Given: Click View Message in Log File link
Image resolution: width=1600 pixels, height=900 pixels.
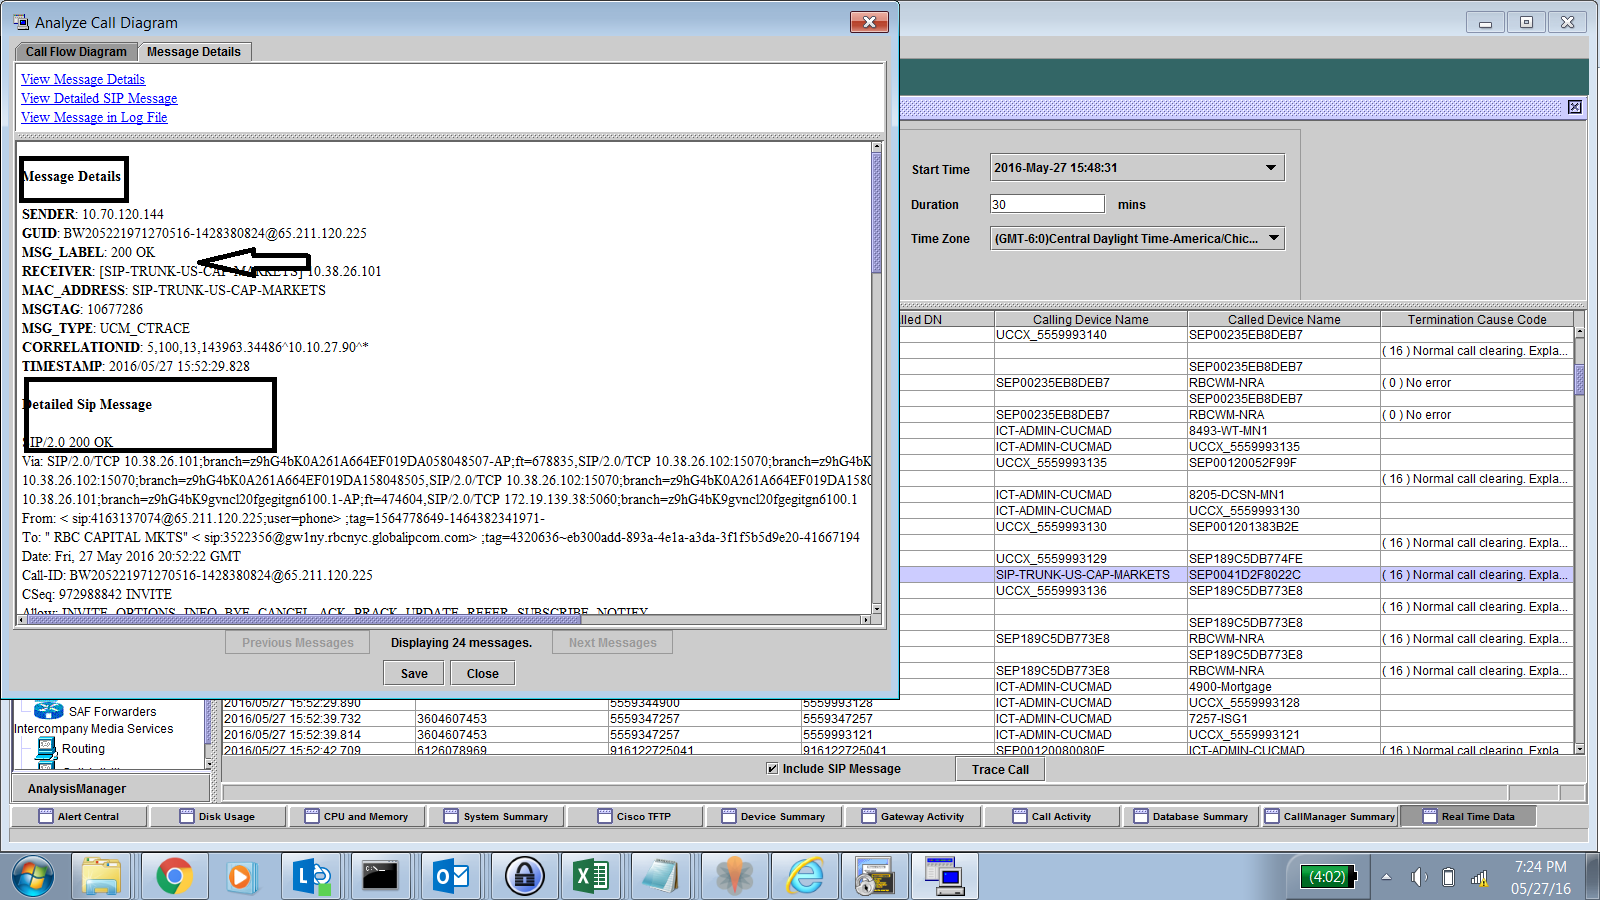Looking at the screenshot, I should [x=94, y=117].
